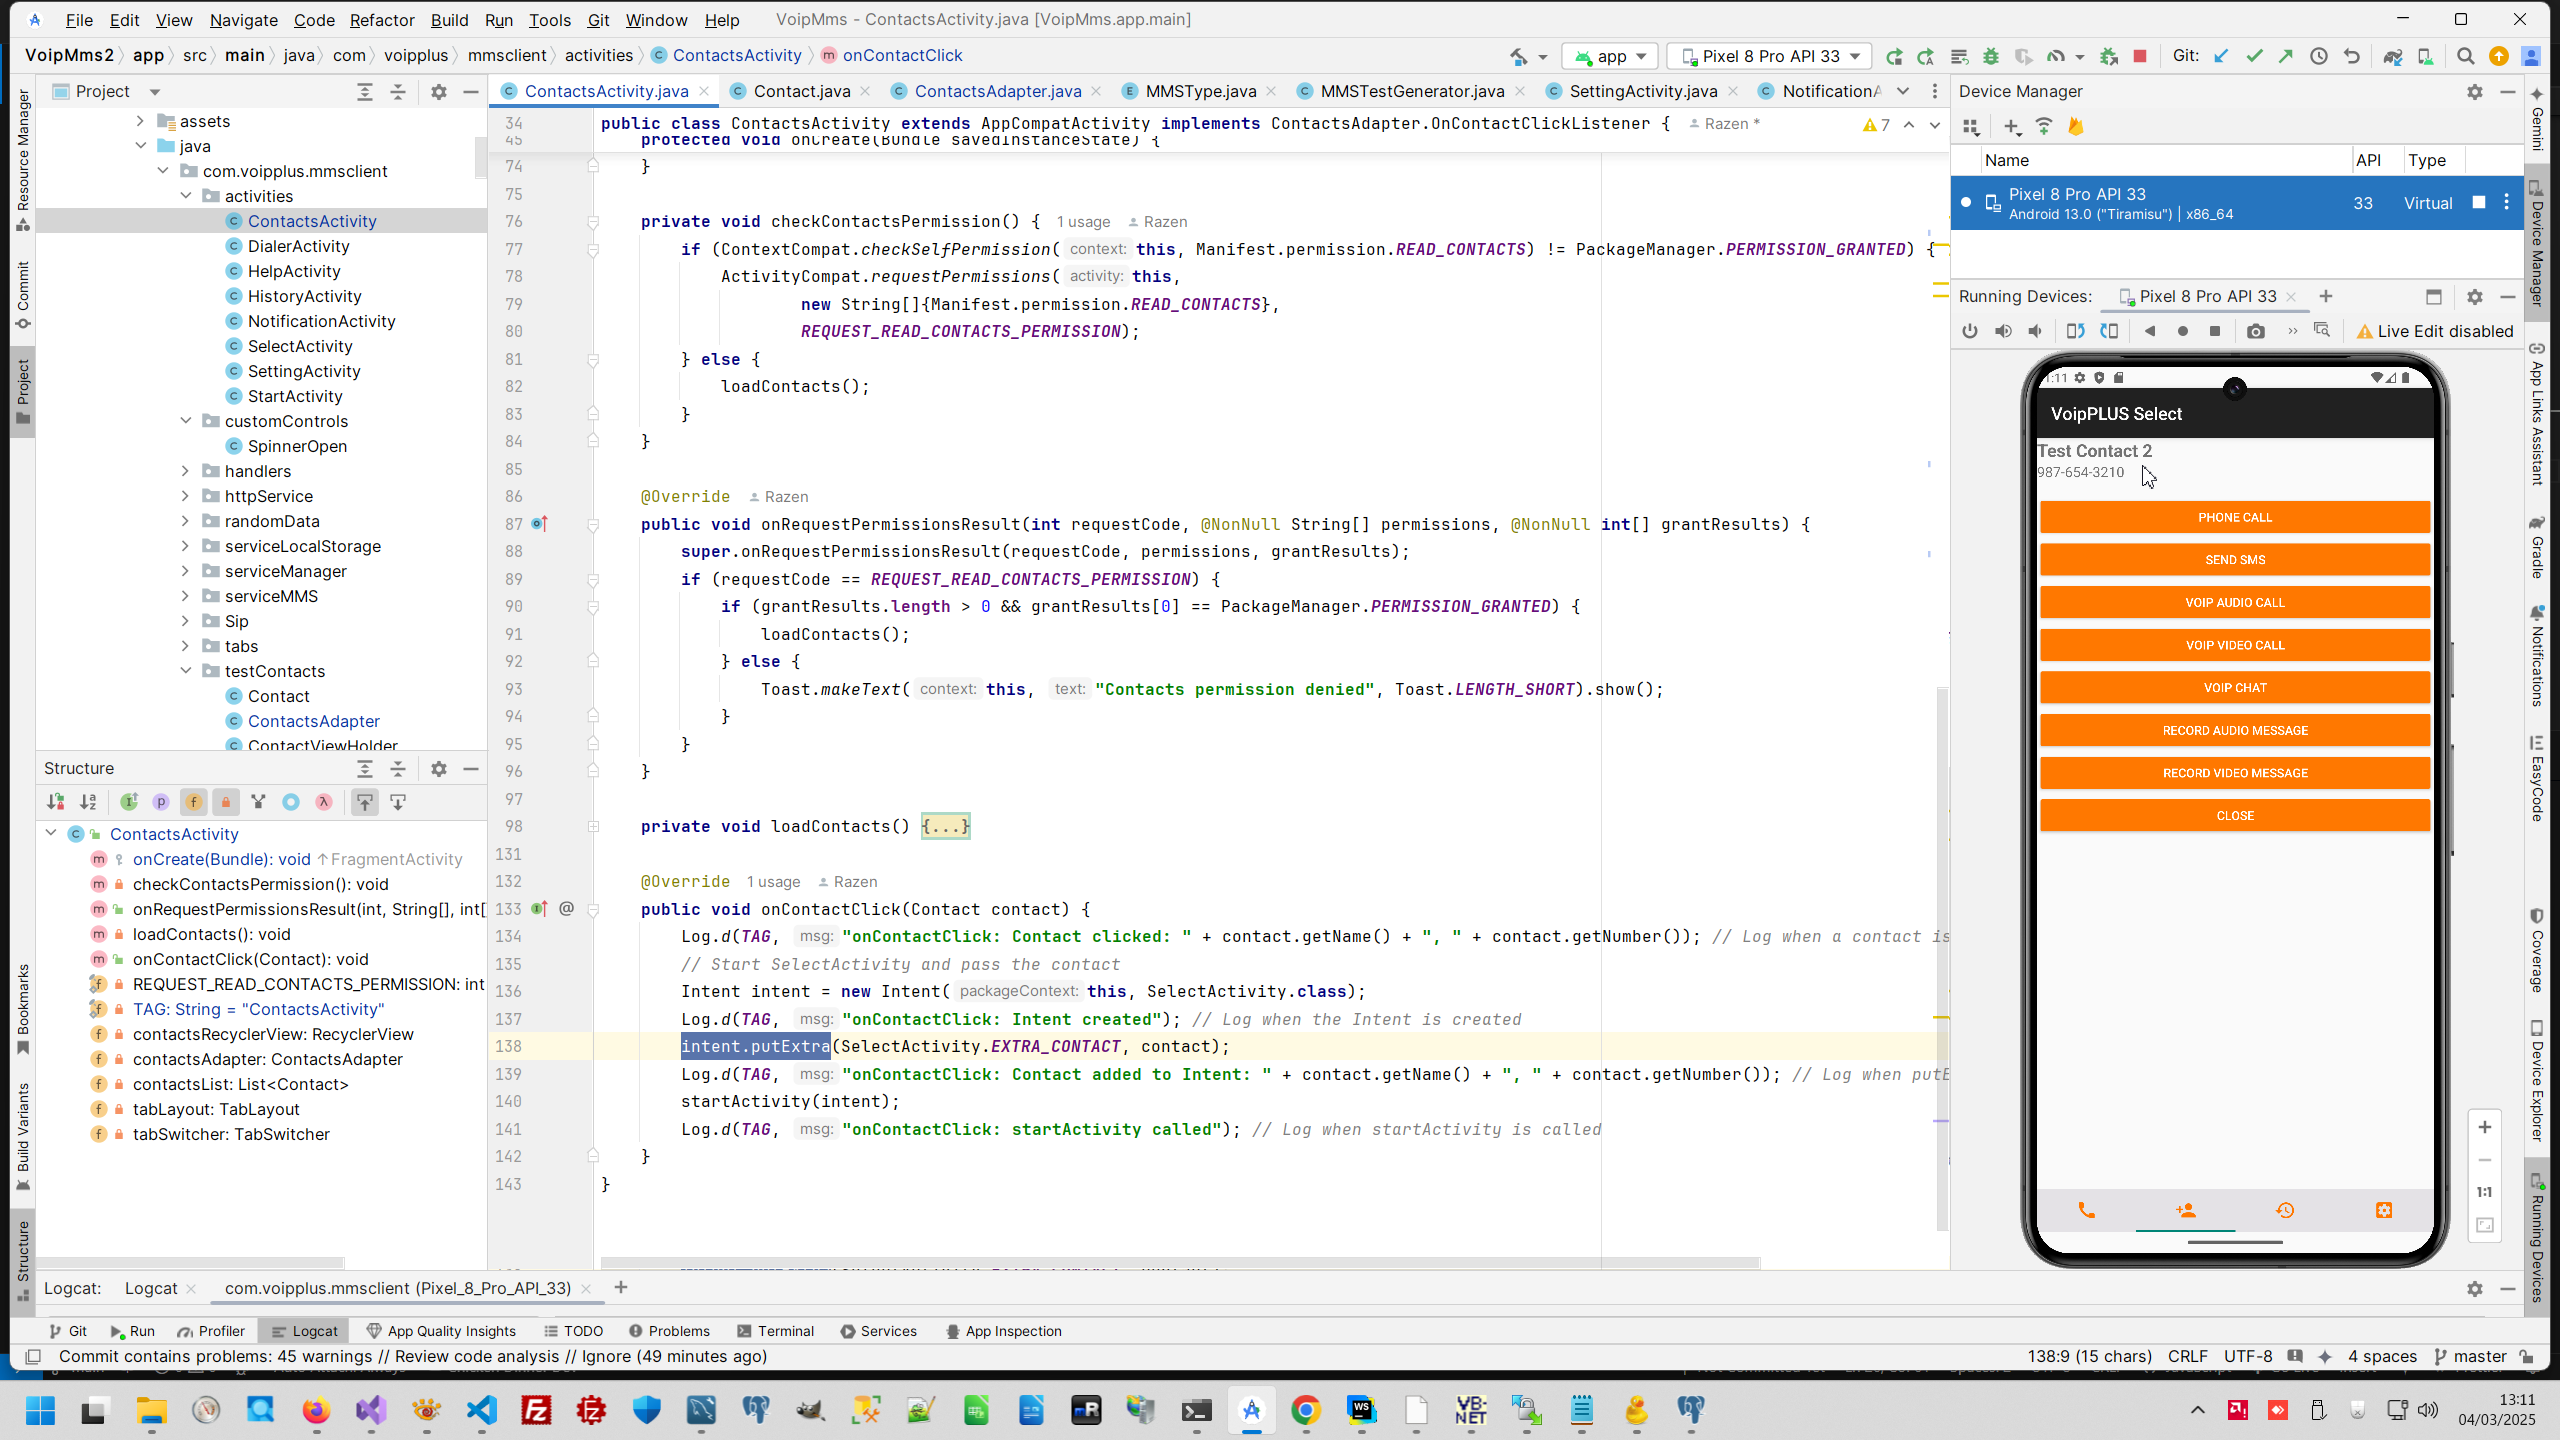Open the Refactor menu
Screen dimensions: 2560x1440
click(381, 20)
